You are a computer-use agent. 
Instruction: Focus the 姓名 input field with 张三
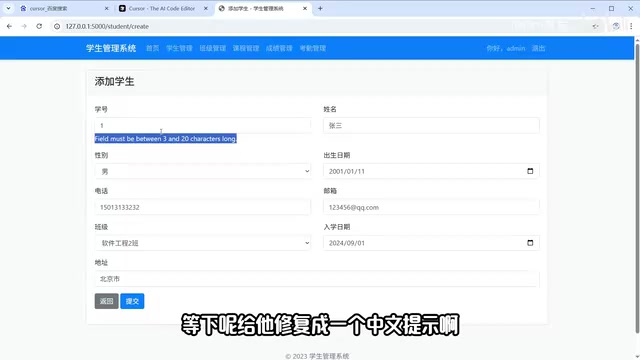pyautogui.click(x=431, y=125)
